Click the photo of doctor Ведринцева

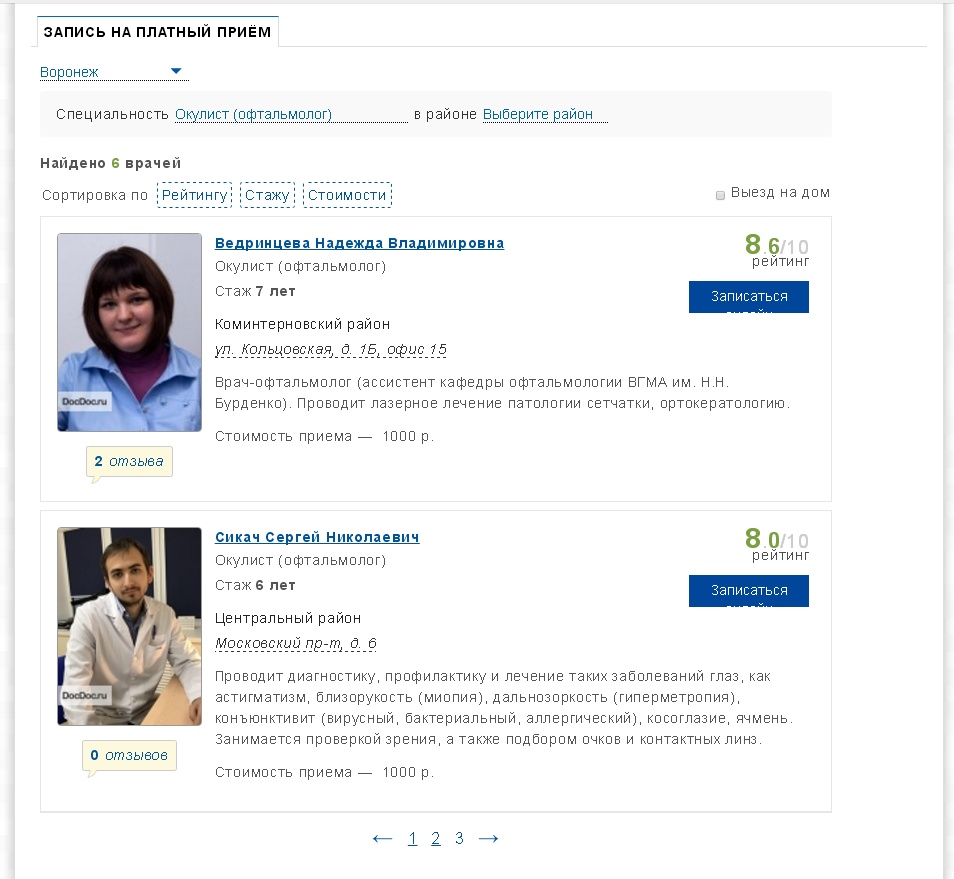coord(130,332)
